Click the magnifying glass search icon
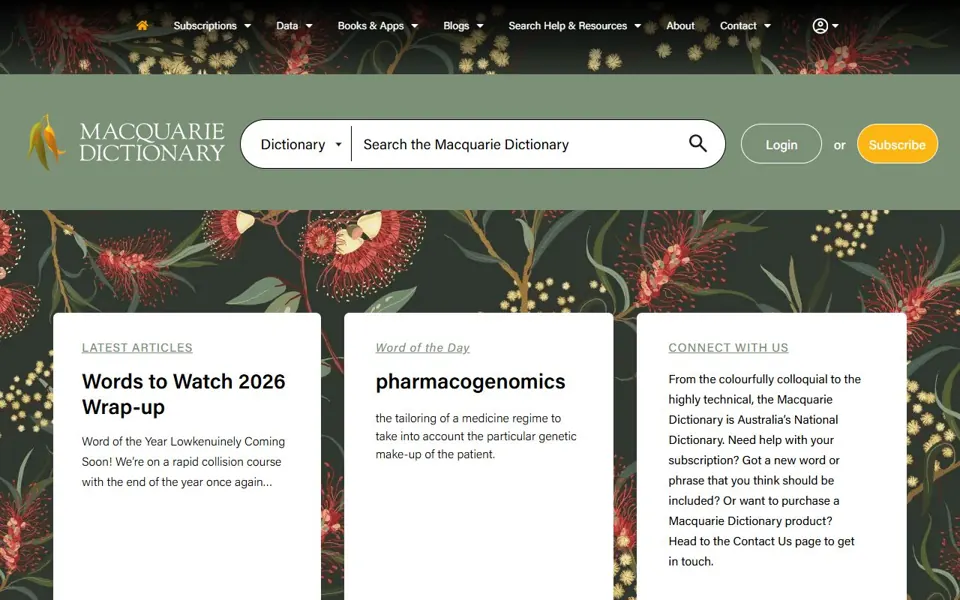960x600 pixels. pyautogui.click(x=697, y=143)
